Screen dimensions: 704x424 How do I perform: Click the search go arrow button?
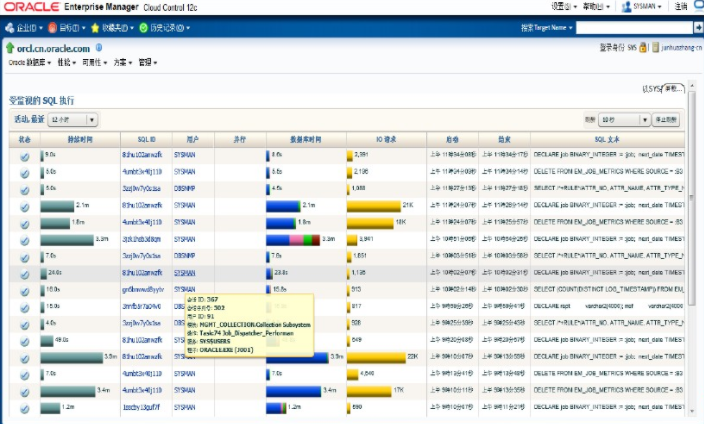[698, 27]
